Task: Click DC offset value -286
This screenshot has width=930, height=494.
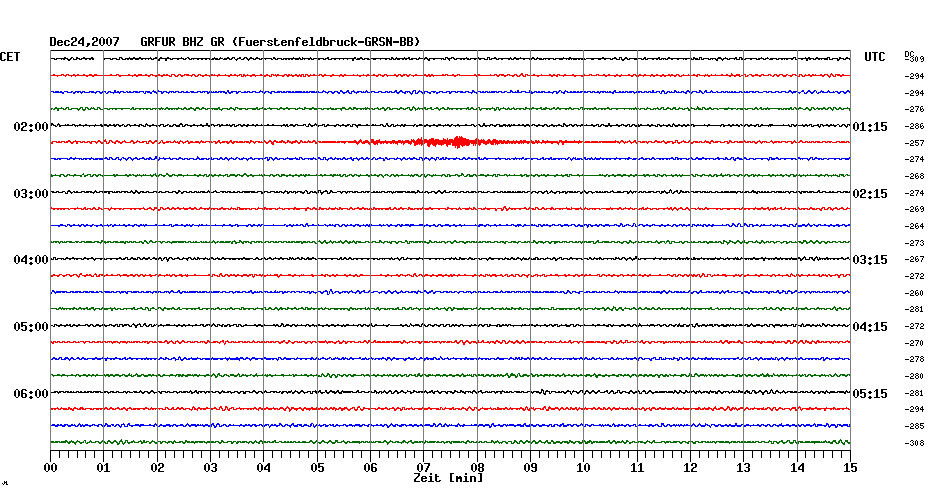Action: 915,126
